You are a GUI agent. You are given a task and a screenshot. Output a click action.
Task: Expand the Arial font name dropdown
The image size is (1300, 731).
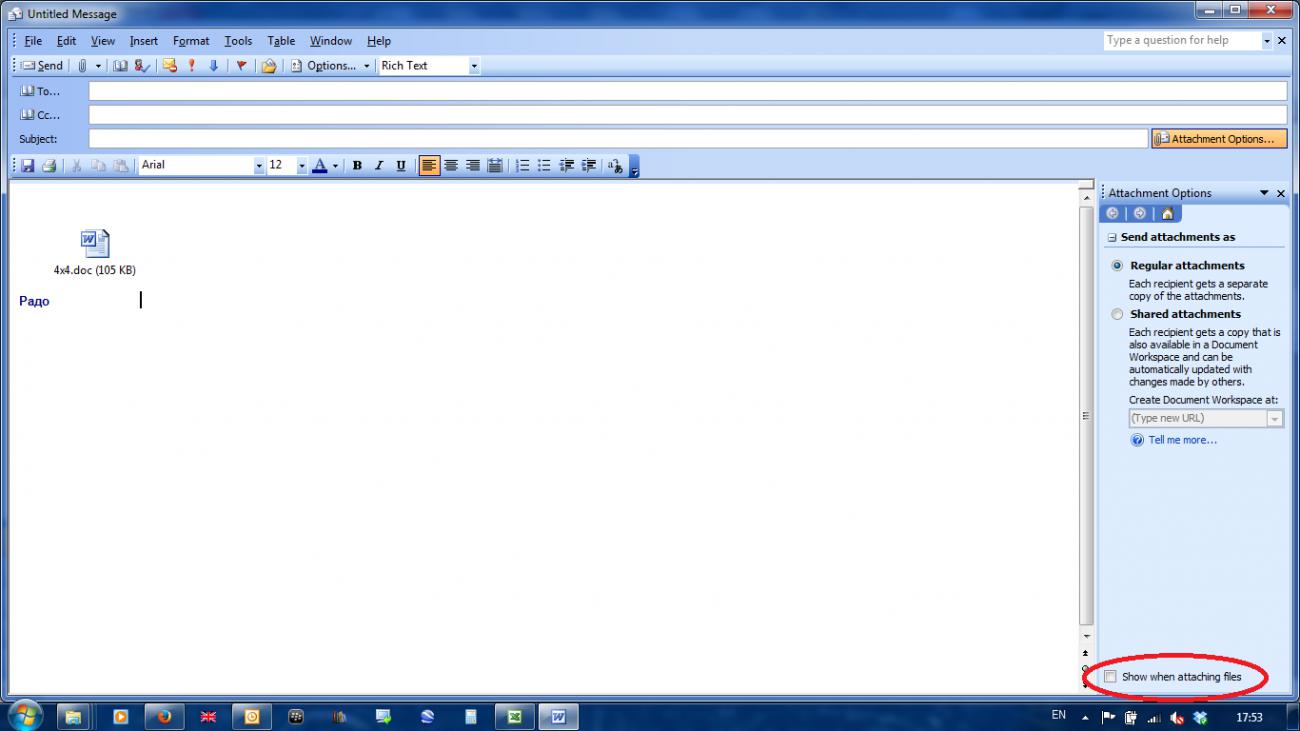(259, 166)
